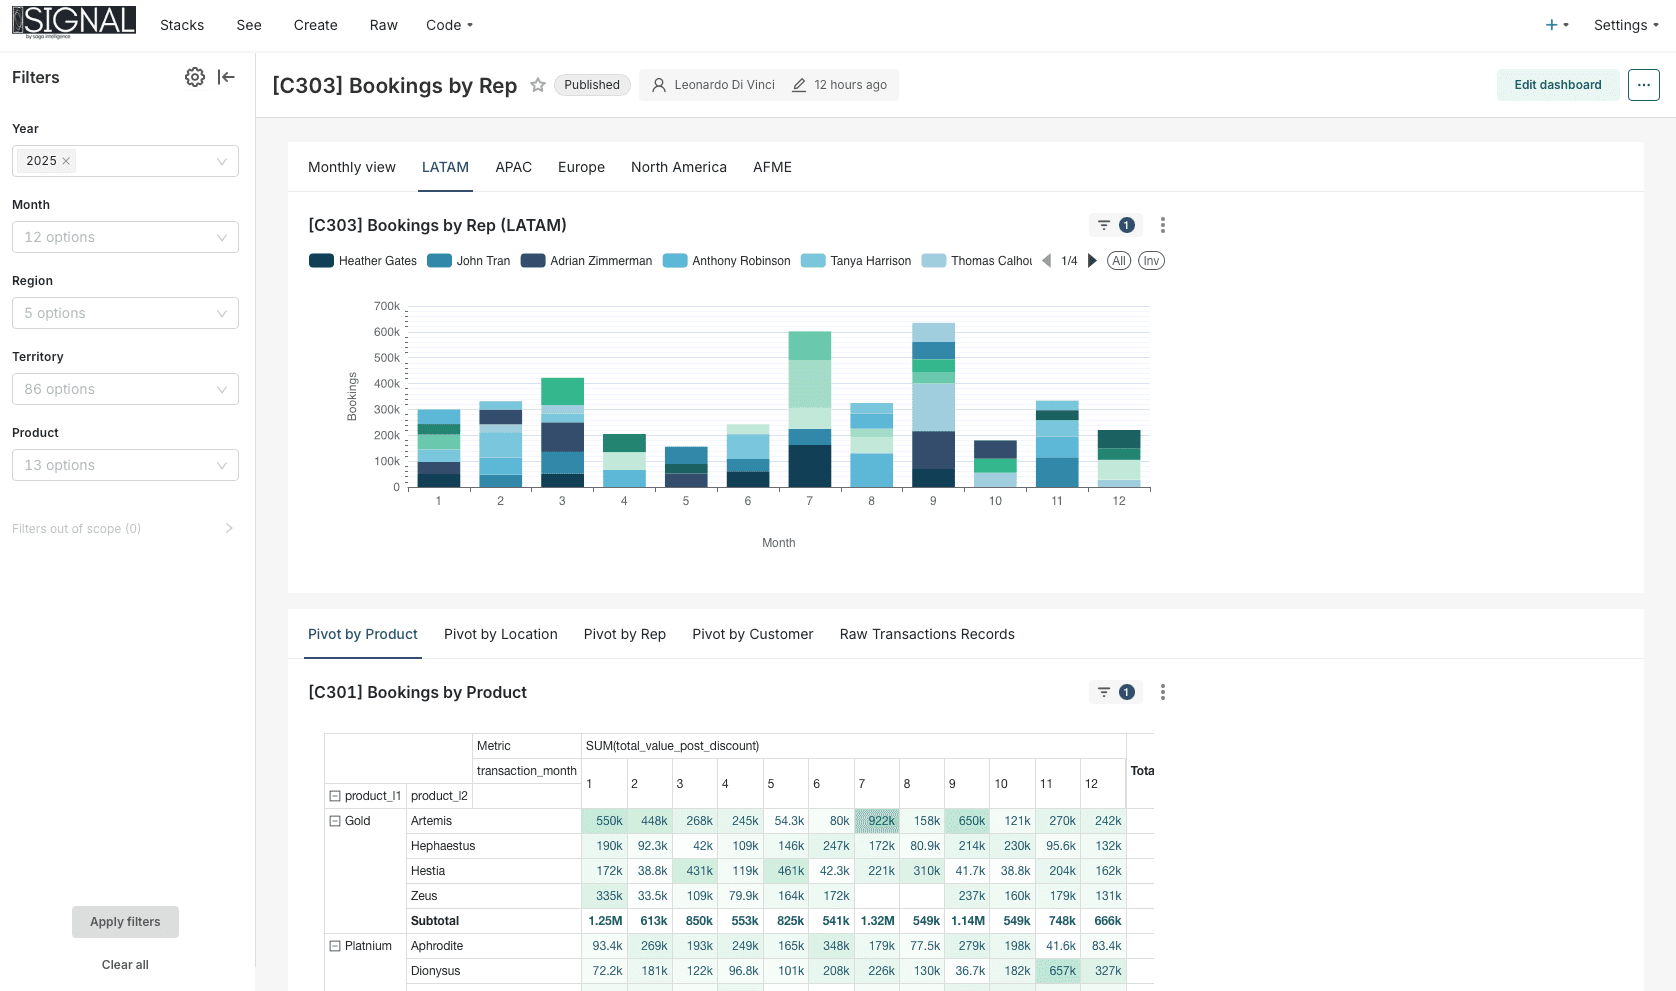
Task: Collapse the product_l1 pivot header
Action: (335, 796)
